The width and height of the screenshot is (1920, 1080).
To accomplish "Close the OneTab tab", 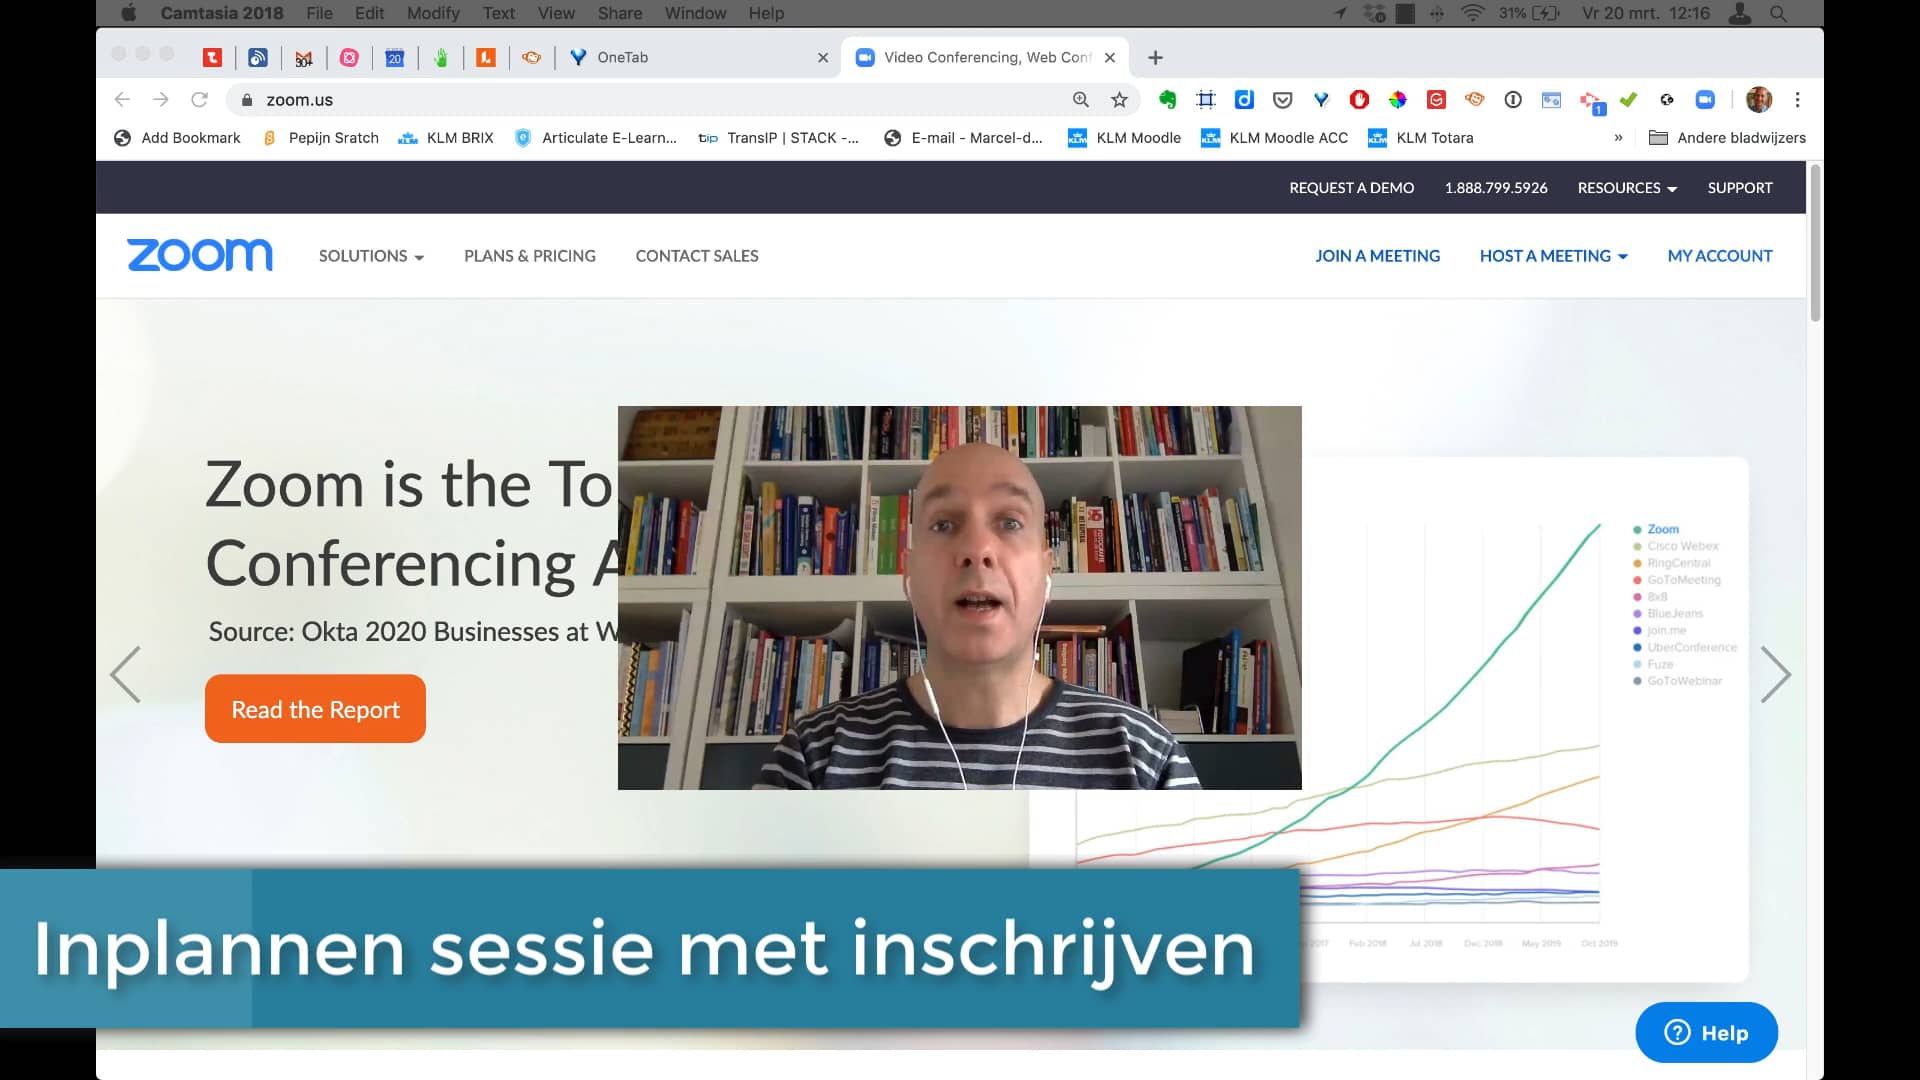I will pos(823,58).
